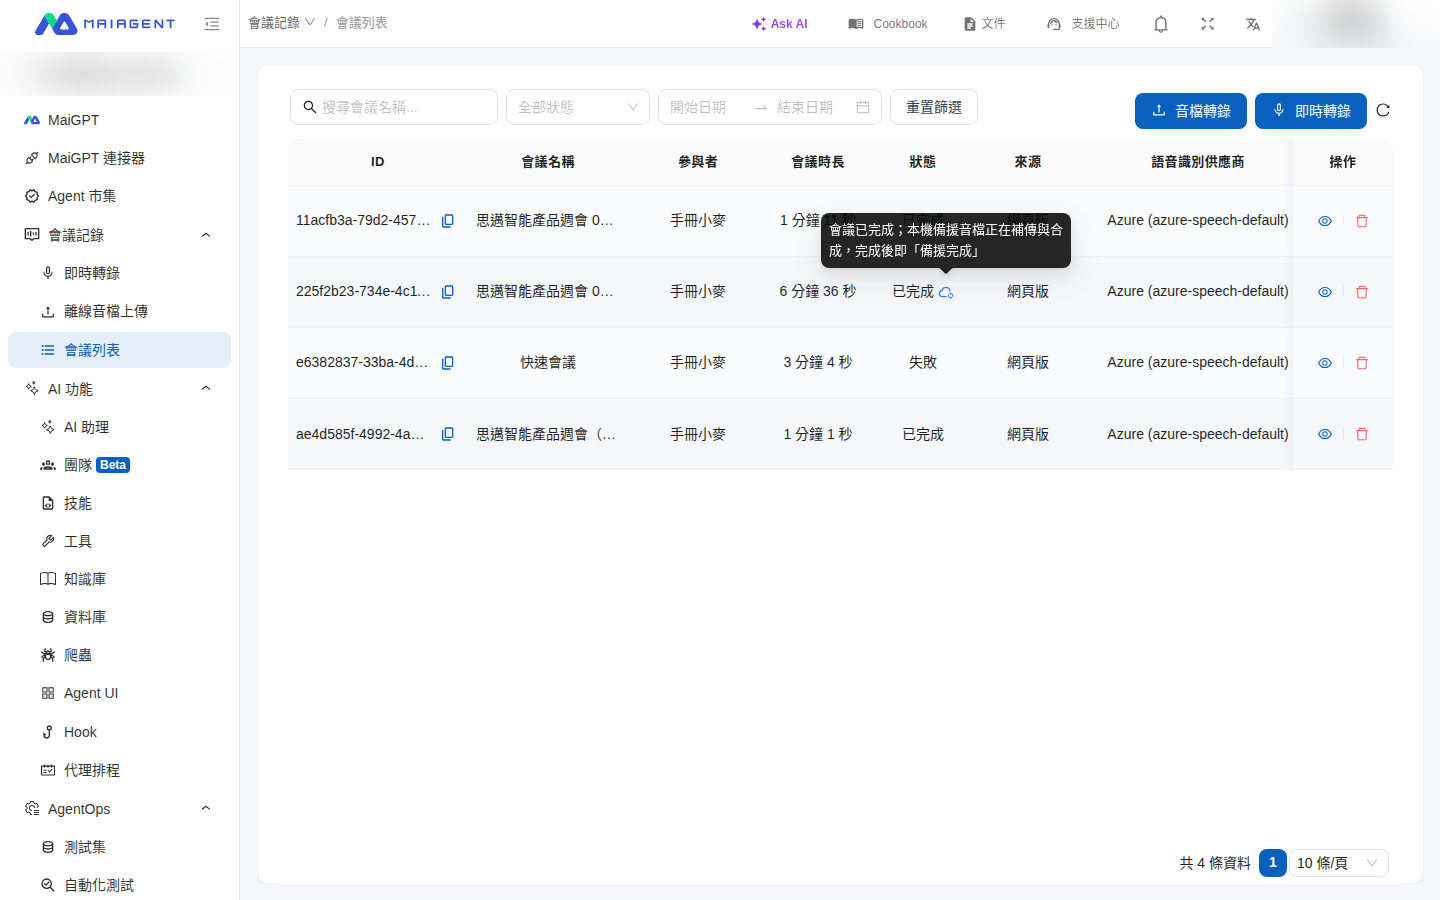View details of 11acfb3a meeting
Viewport: 1440px width, 900px height.
(x=1325, y=221)
